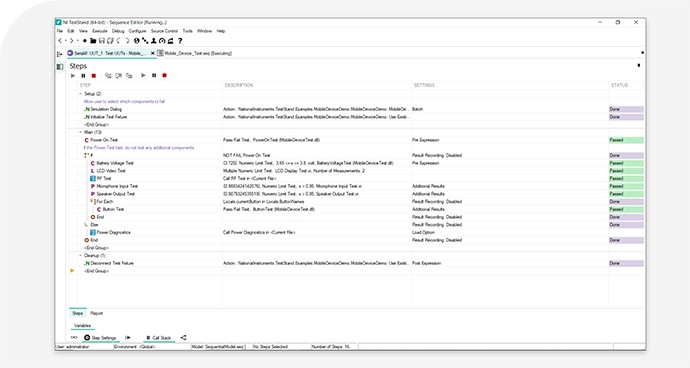The image size is (690, 368).
Task: Click Done status of Simulation Dialog row
Action: tap(626, 109)
